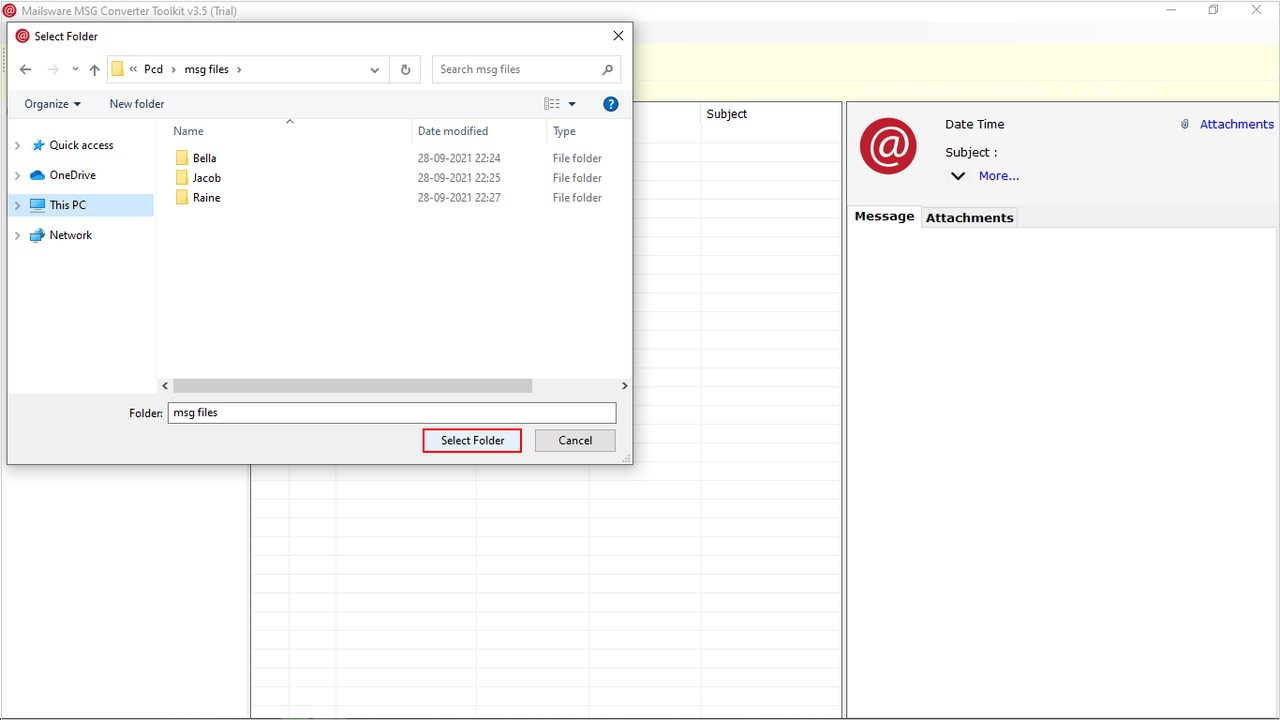Viewport: 1280px width, 720px height.
Task: Select Quick access in navigation pane
Action: click(x=81, y=145)
